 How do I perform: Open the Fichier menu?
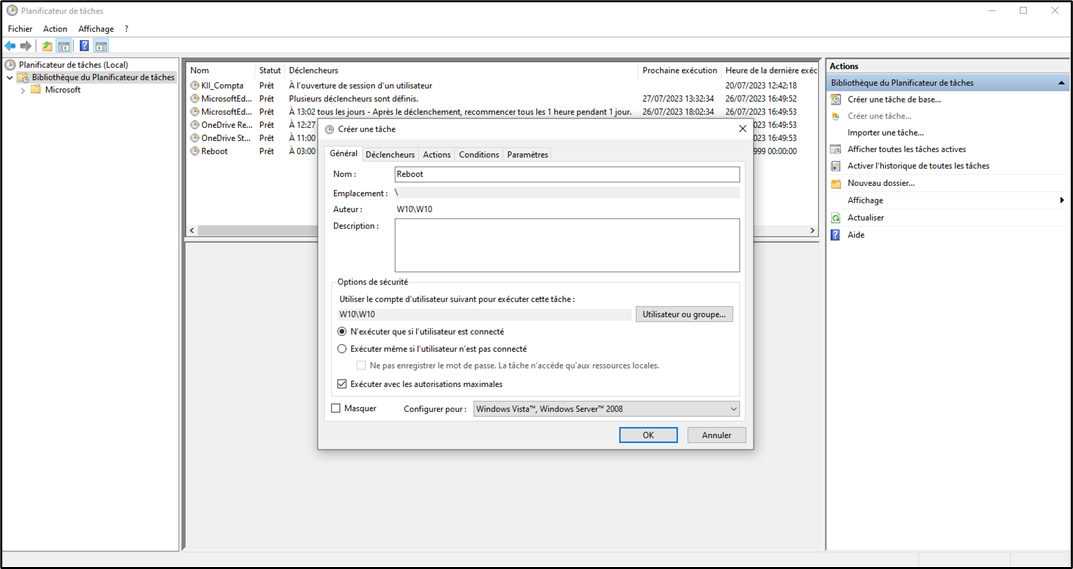(20, 29)
